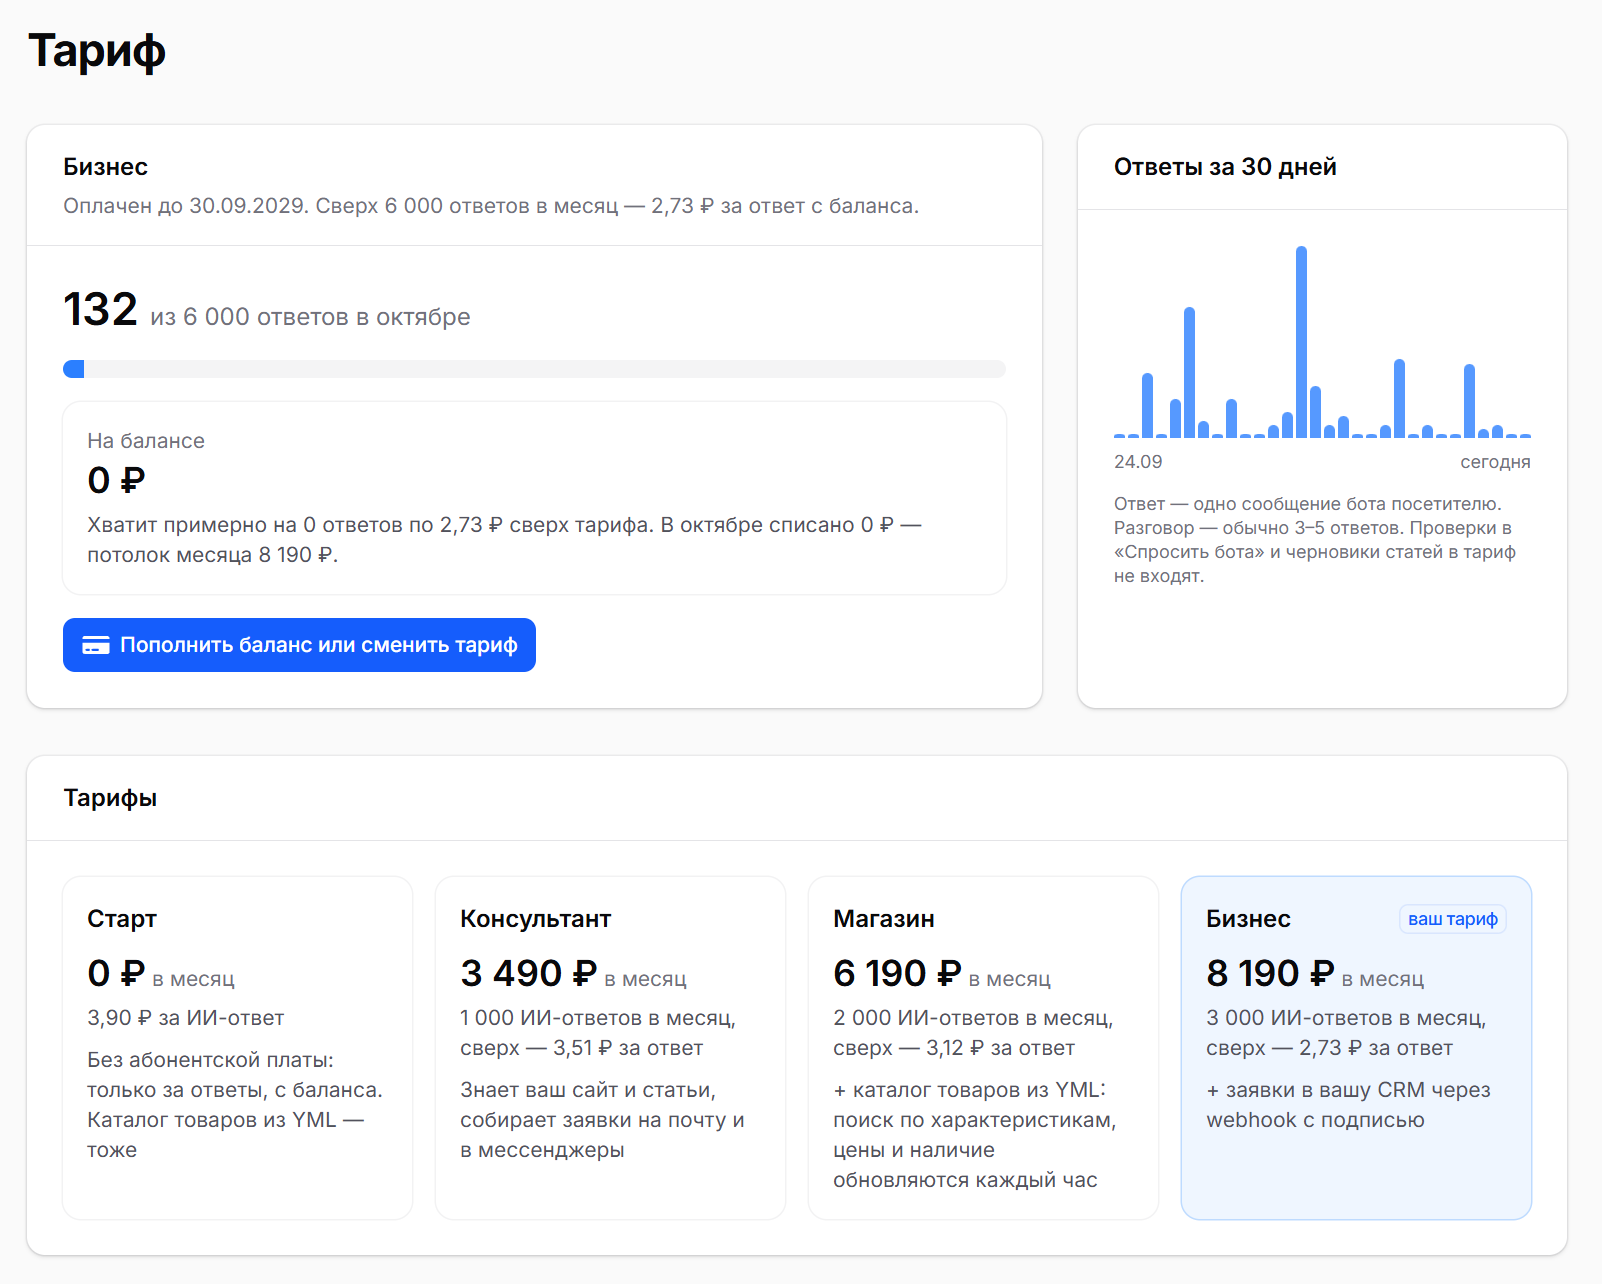The image size is (1602, 1284).
Task: Click the chart explanation paragraph starting 'Ответ — одно сообщение'
Action: pyautogui.click(x=1314, y=540)
